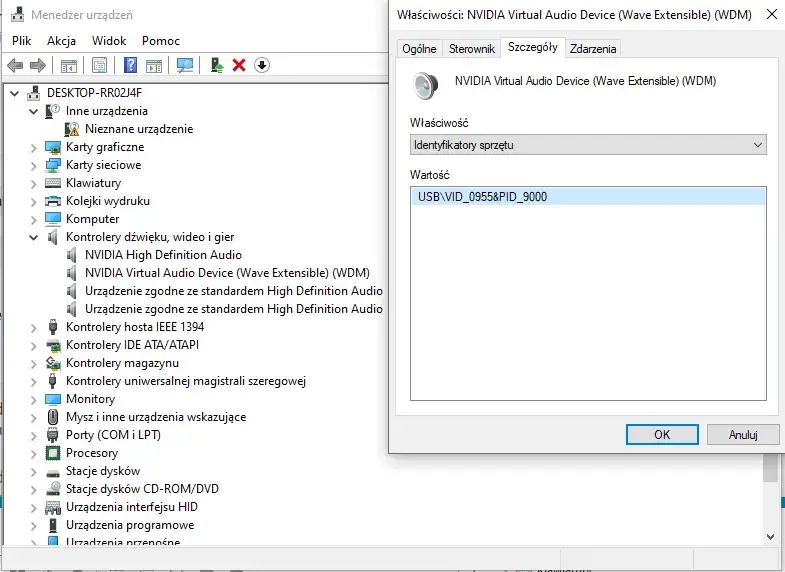Click the red X uninstall device icon
This screenshot has height=572, width=785.
click(239, 65)
